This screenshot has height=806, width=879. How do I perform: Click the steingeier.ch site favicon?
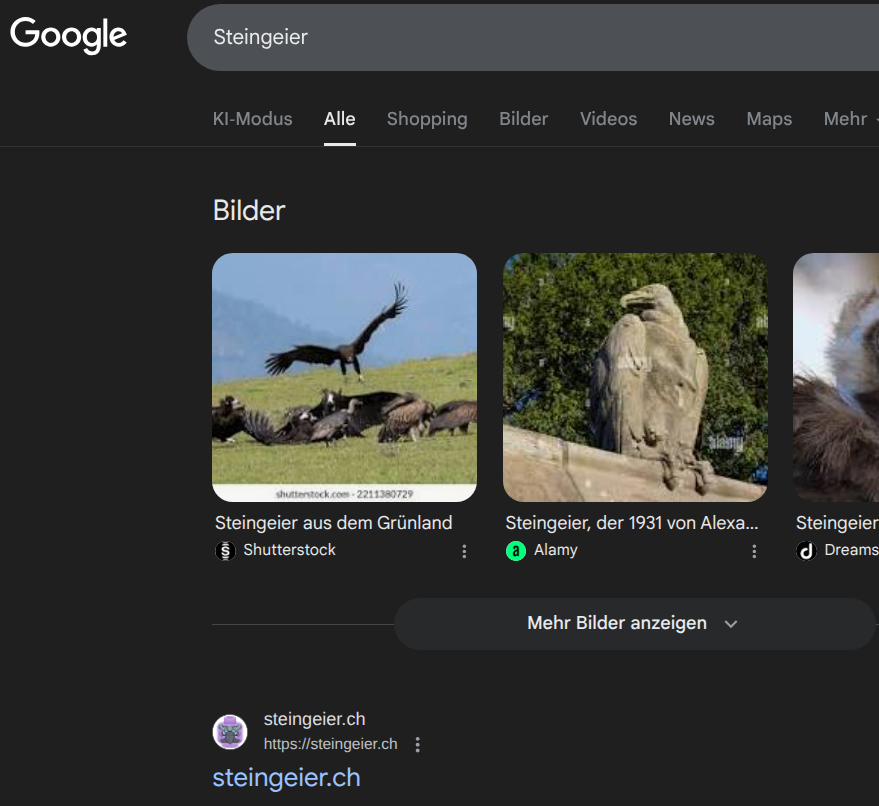pyautogui.click(x=230, y=731)
